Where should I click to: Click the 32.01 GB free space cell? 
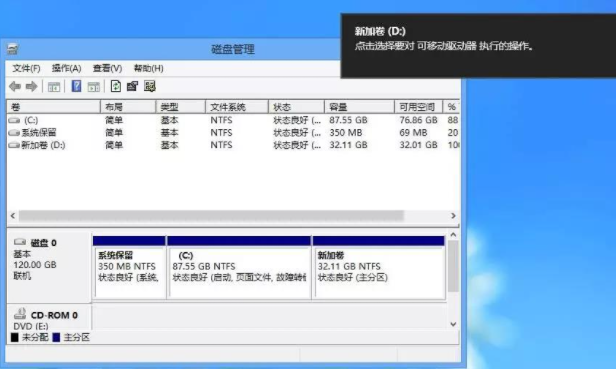click(x=418, y=145)
